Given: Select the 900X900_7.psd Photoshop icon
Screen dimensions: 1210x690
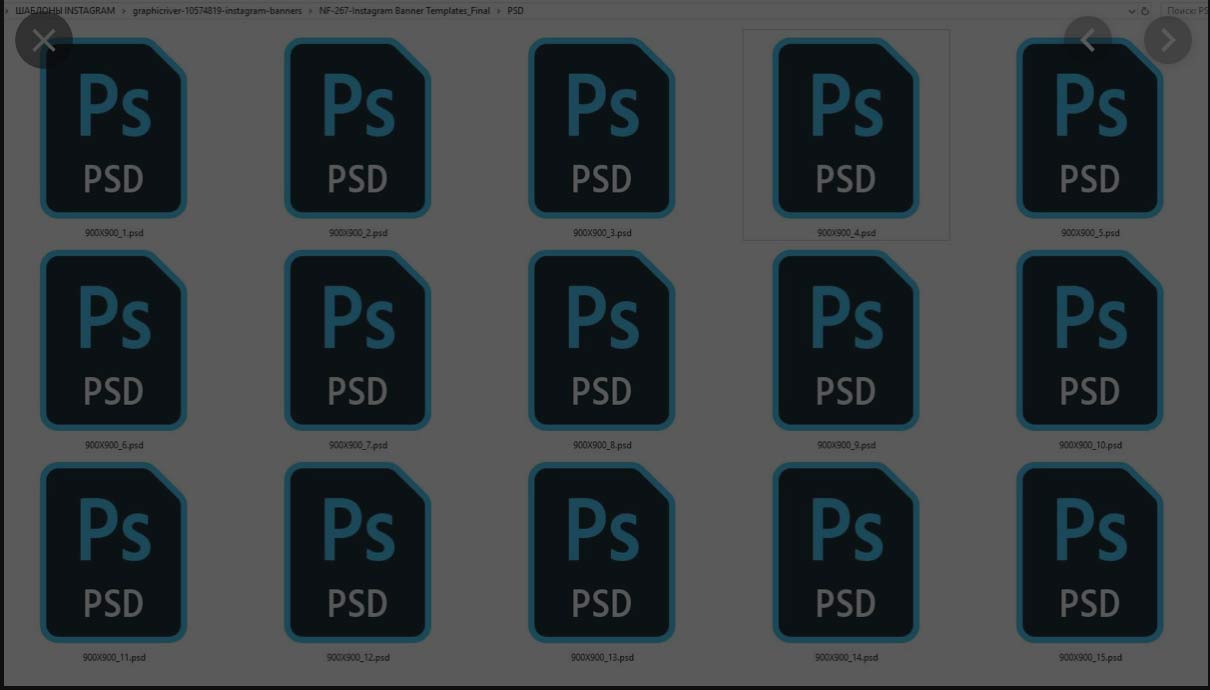Looking at the screenshot, I should click(x=357, y=340).
